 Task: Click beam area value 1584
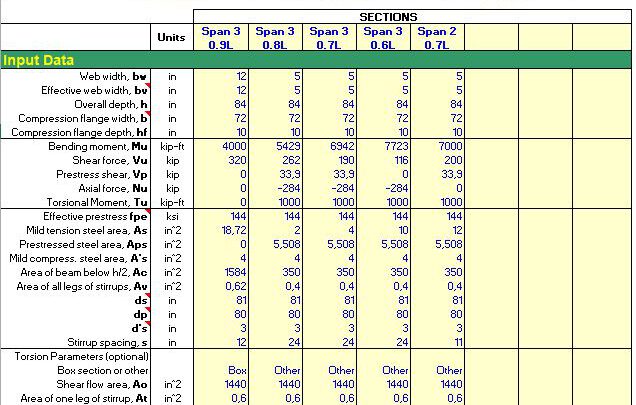pyautogui.click(x=236, y=273)
